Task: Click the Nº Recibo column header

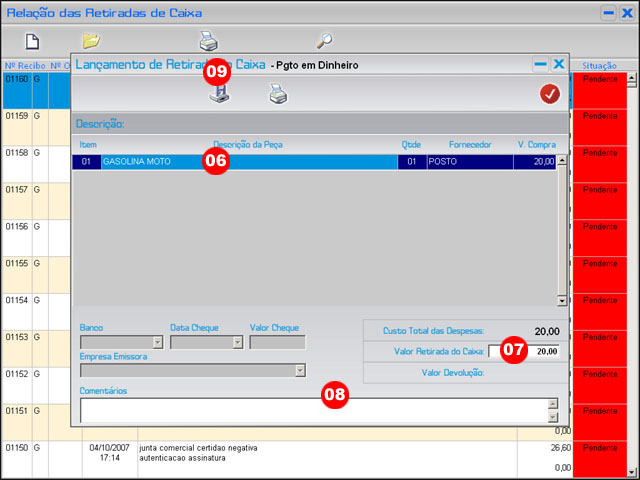Action: pos(20,64)
